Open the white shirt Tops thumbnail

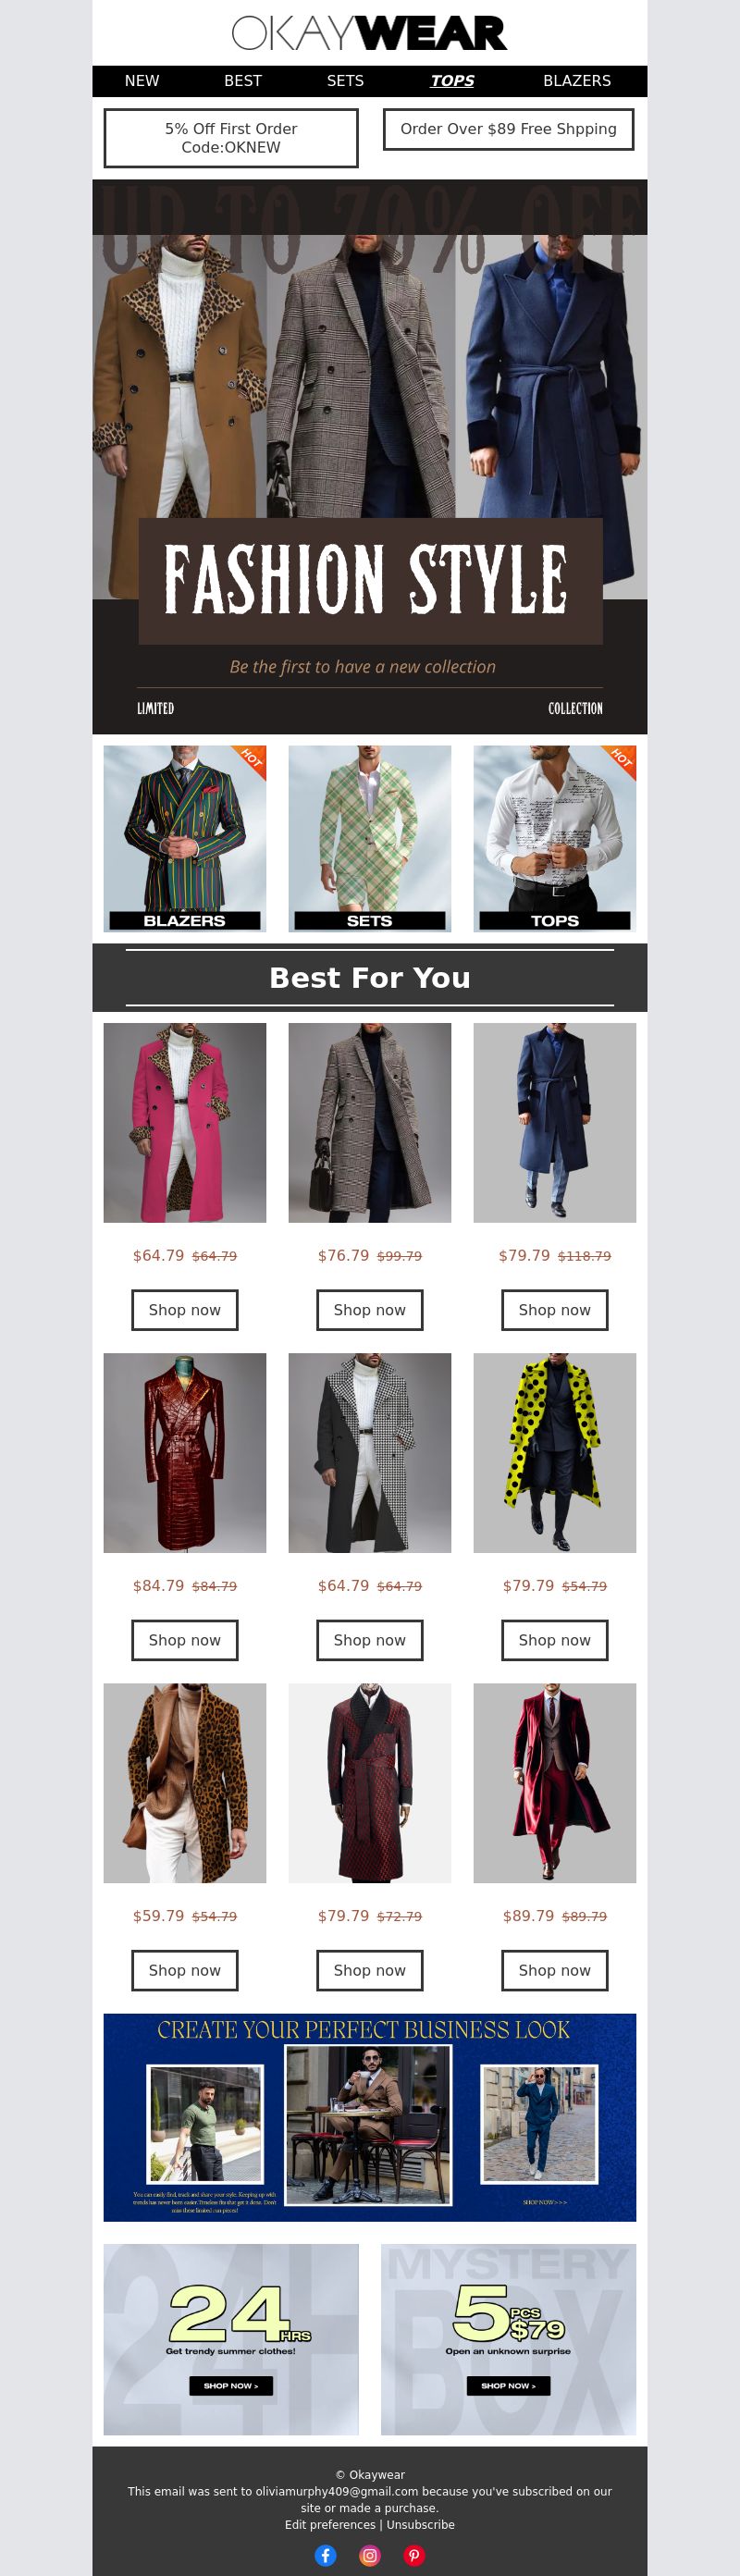(x=555, y=838)
